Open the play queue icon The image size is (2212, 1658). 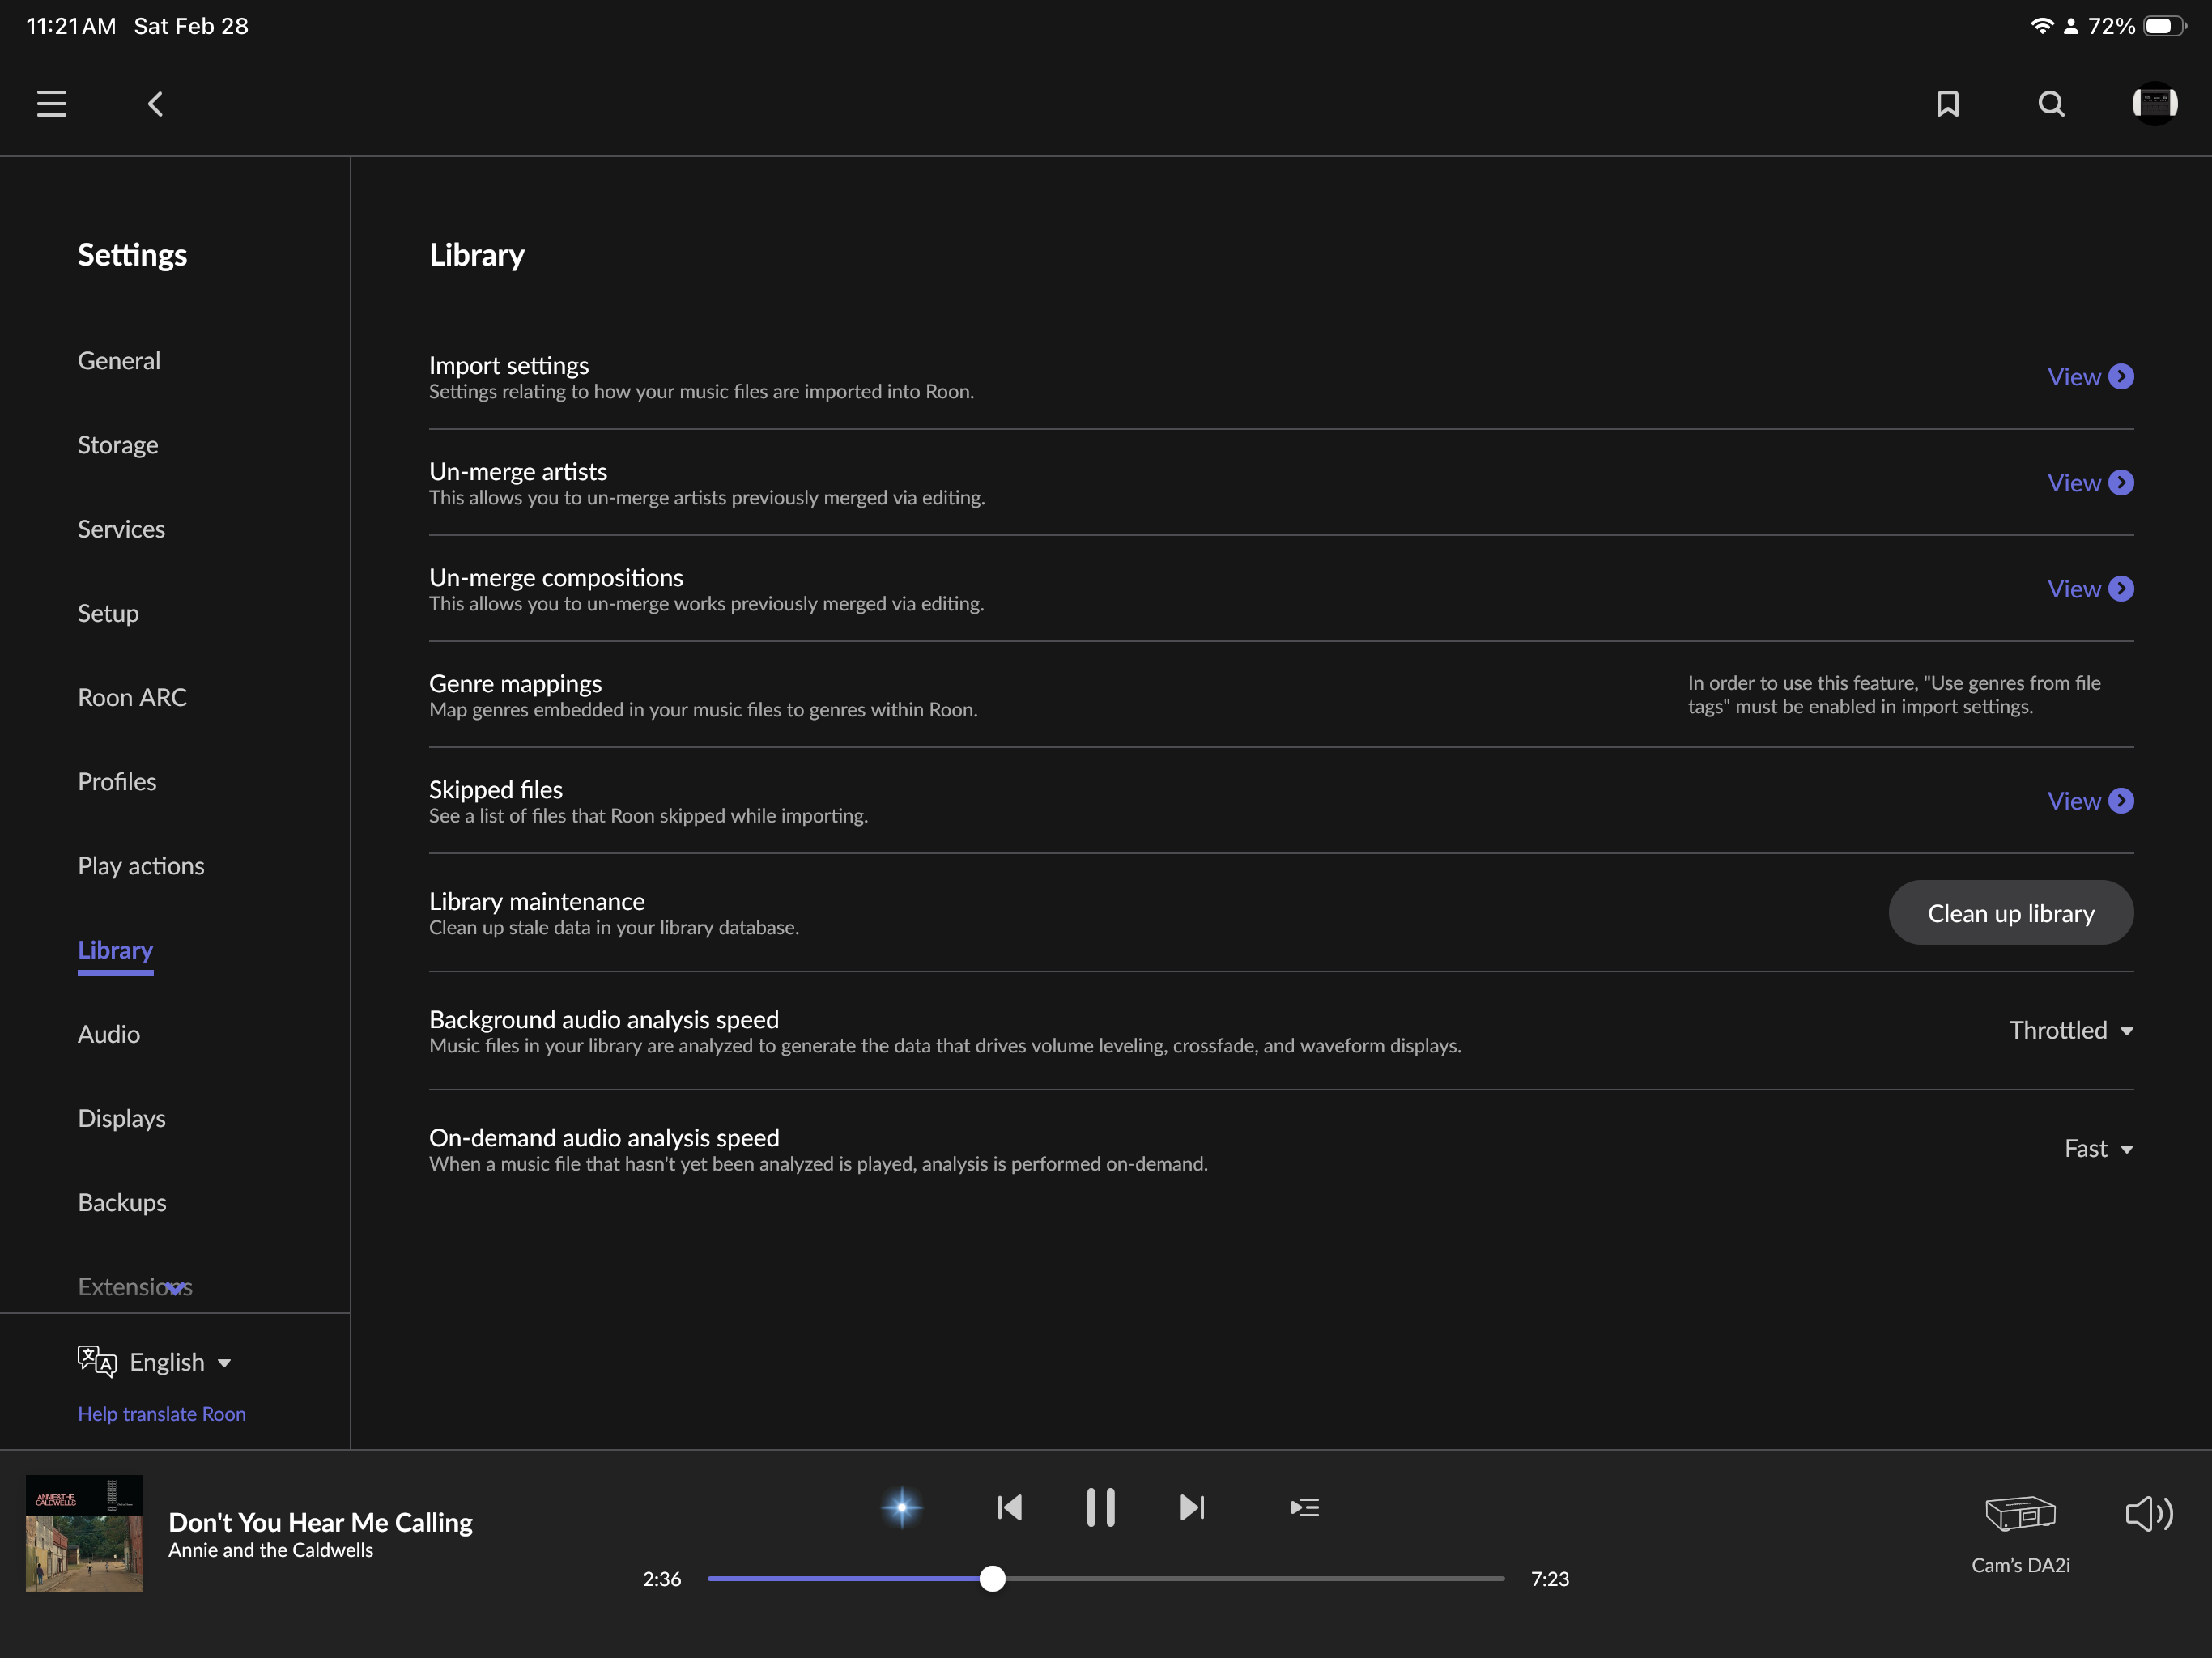pos(1304,1507)
